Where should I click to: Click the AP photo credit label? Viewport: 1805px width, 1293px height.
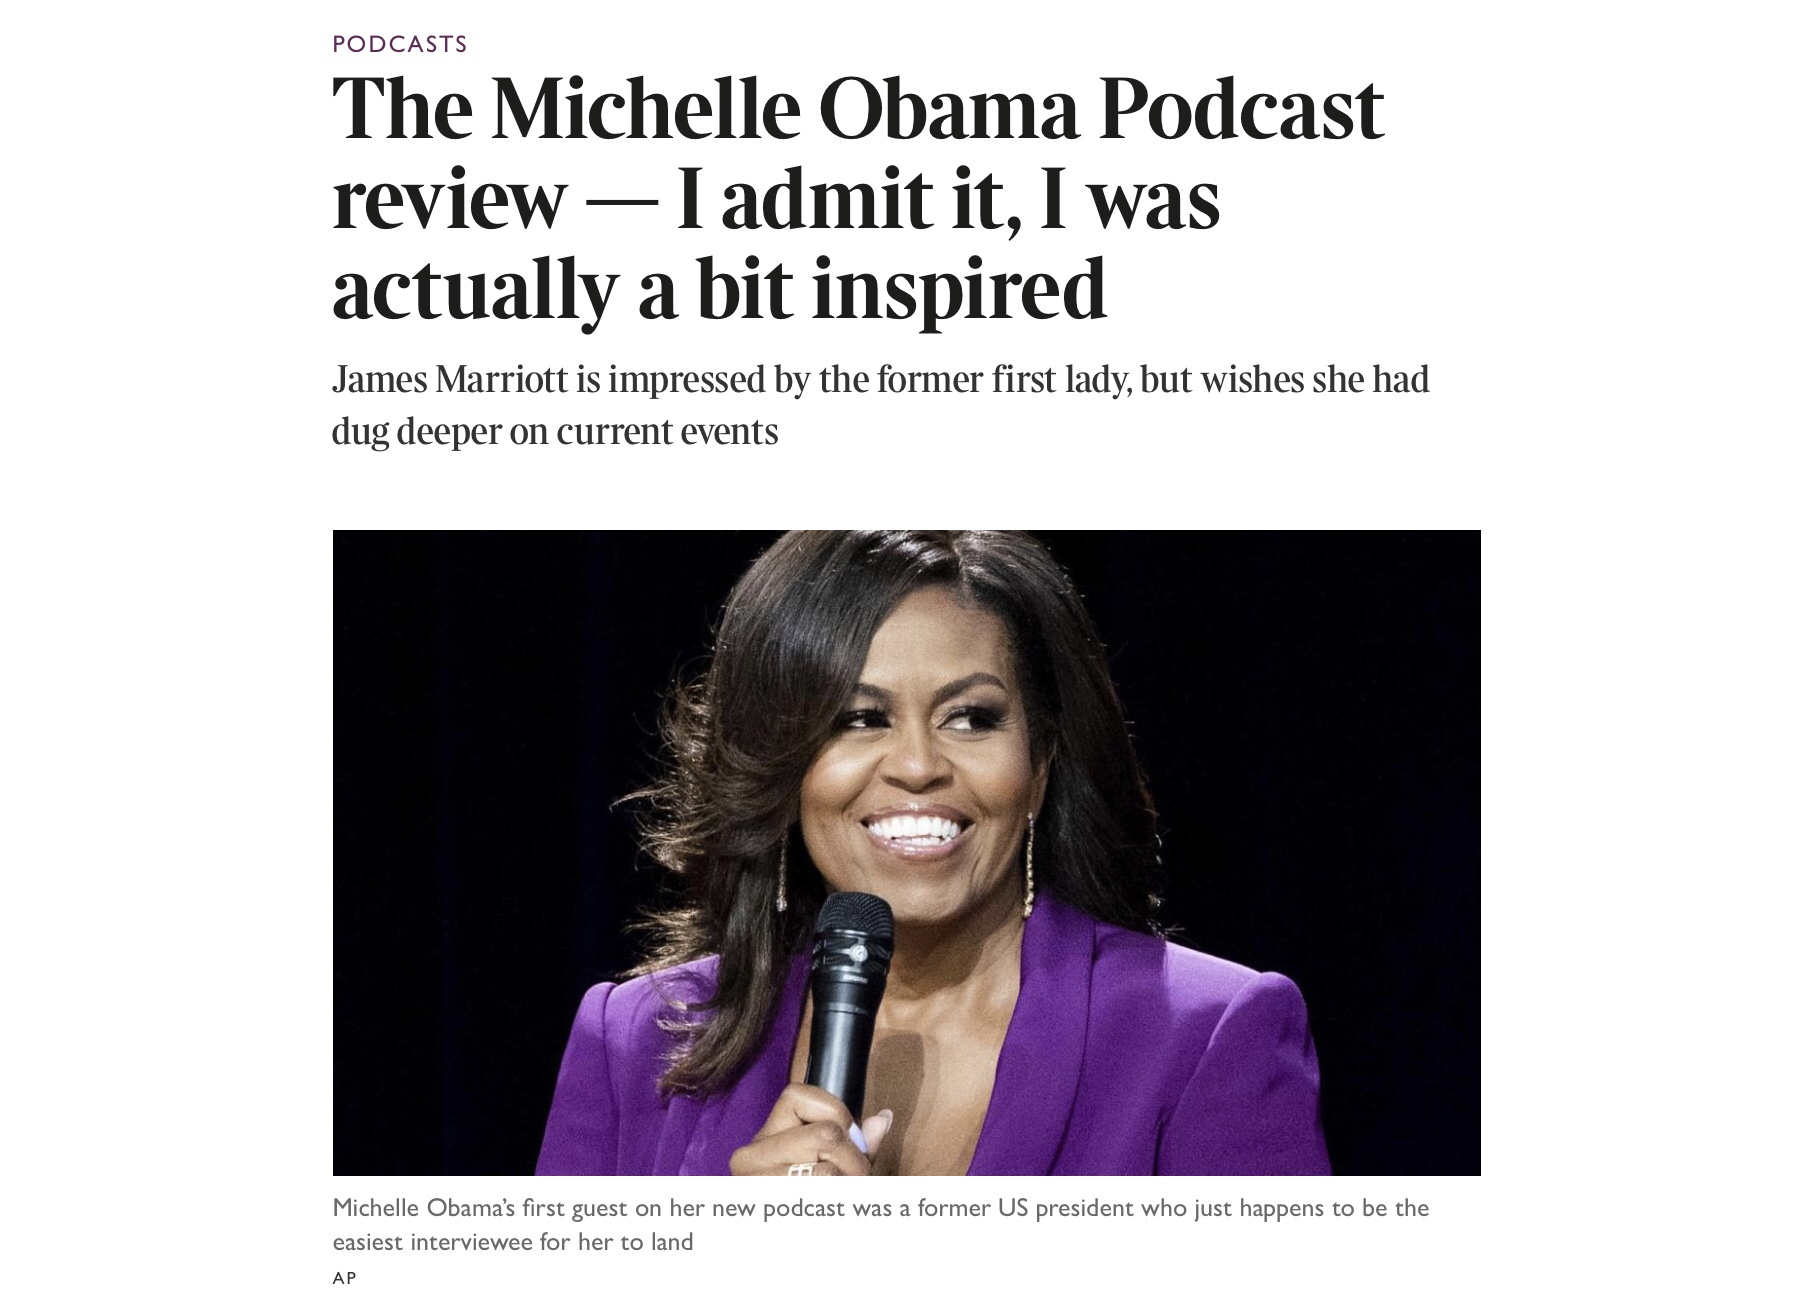[344, 1277]
